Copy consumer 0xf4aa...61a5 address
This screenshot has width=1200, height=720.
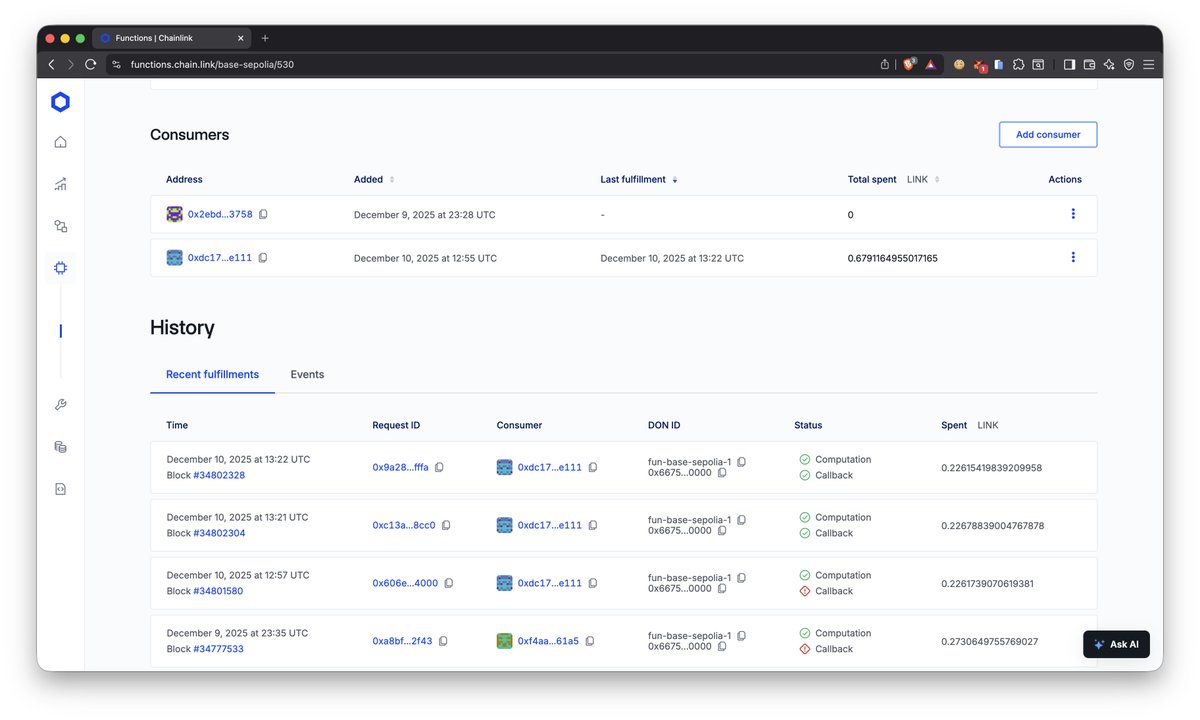590,641
